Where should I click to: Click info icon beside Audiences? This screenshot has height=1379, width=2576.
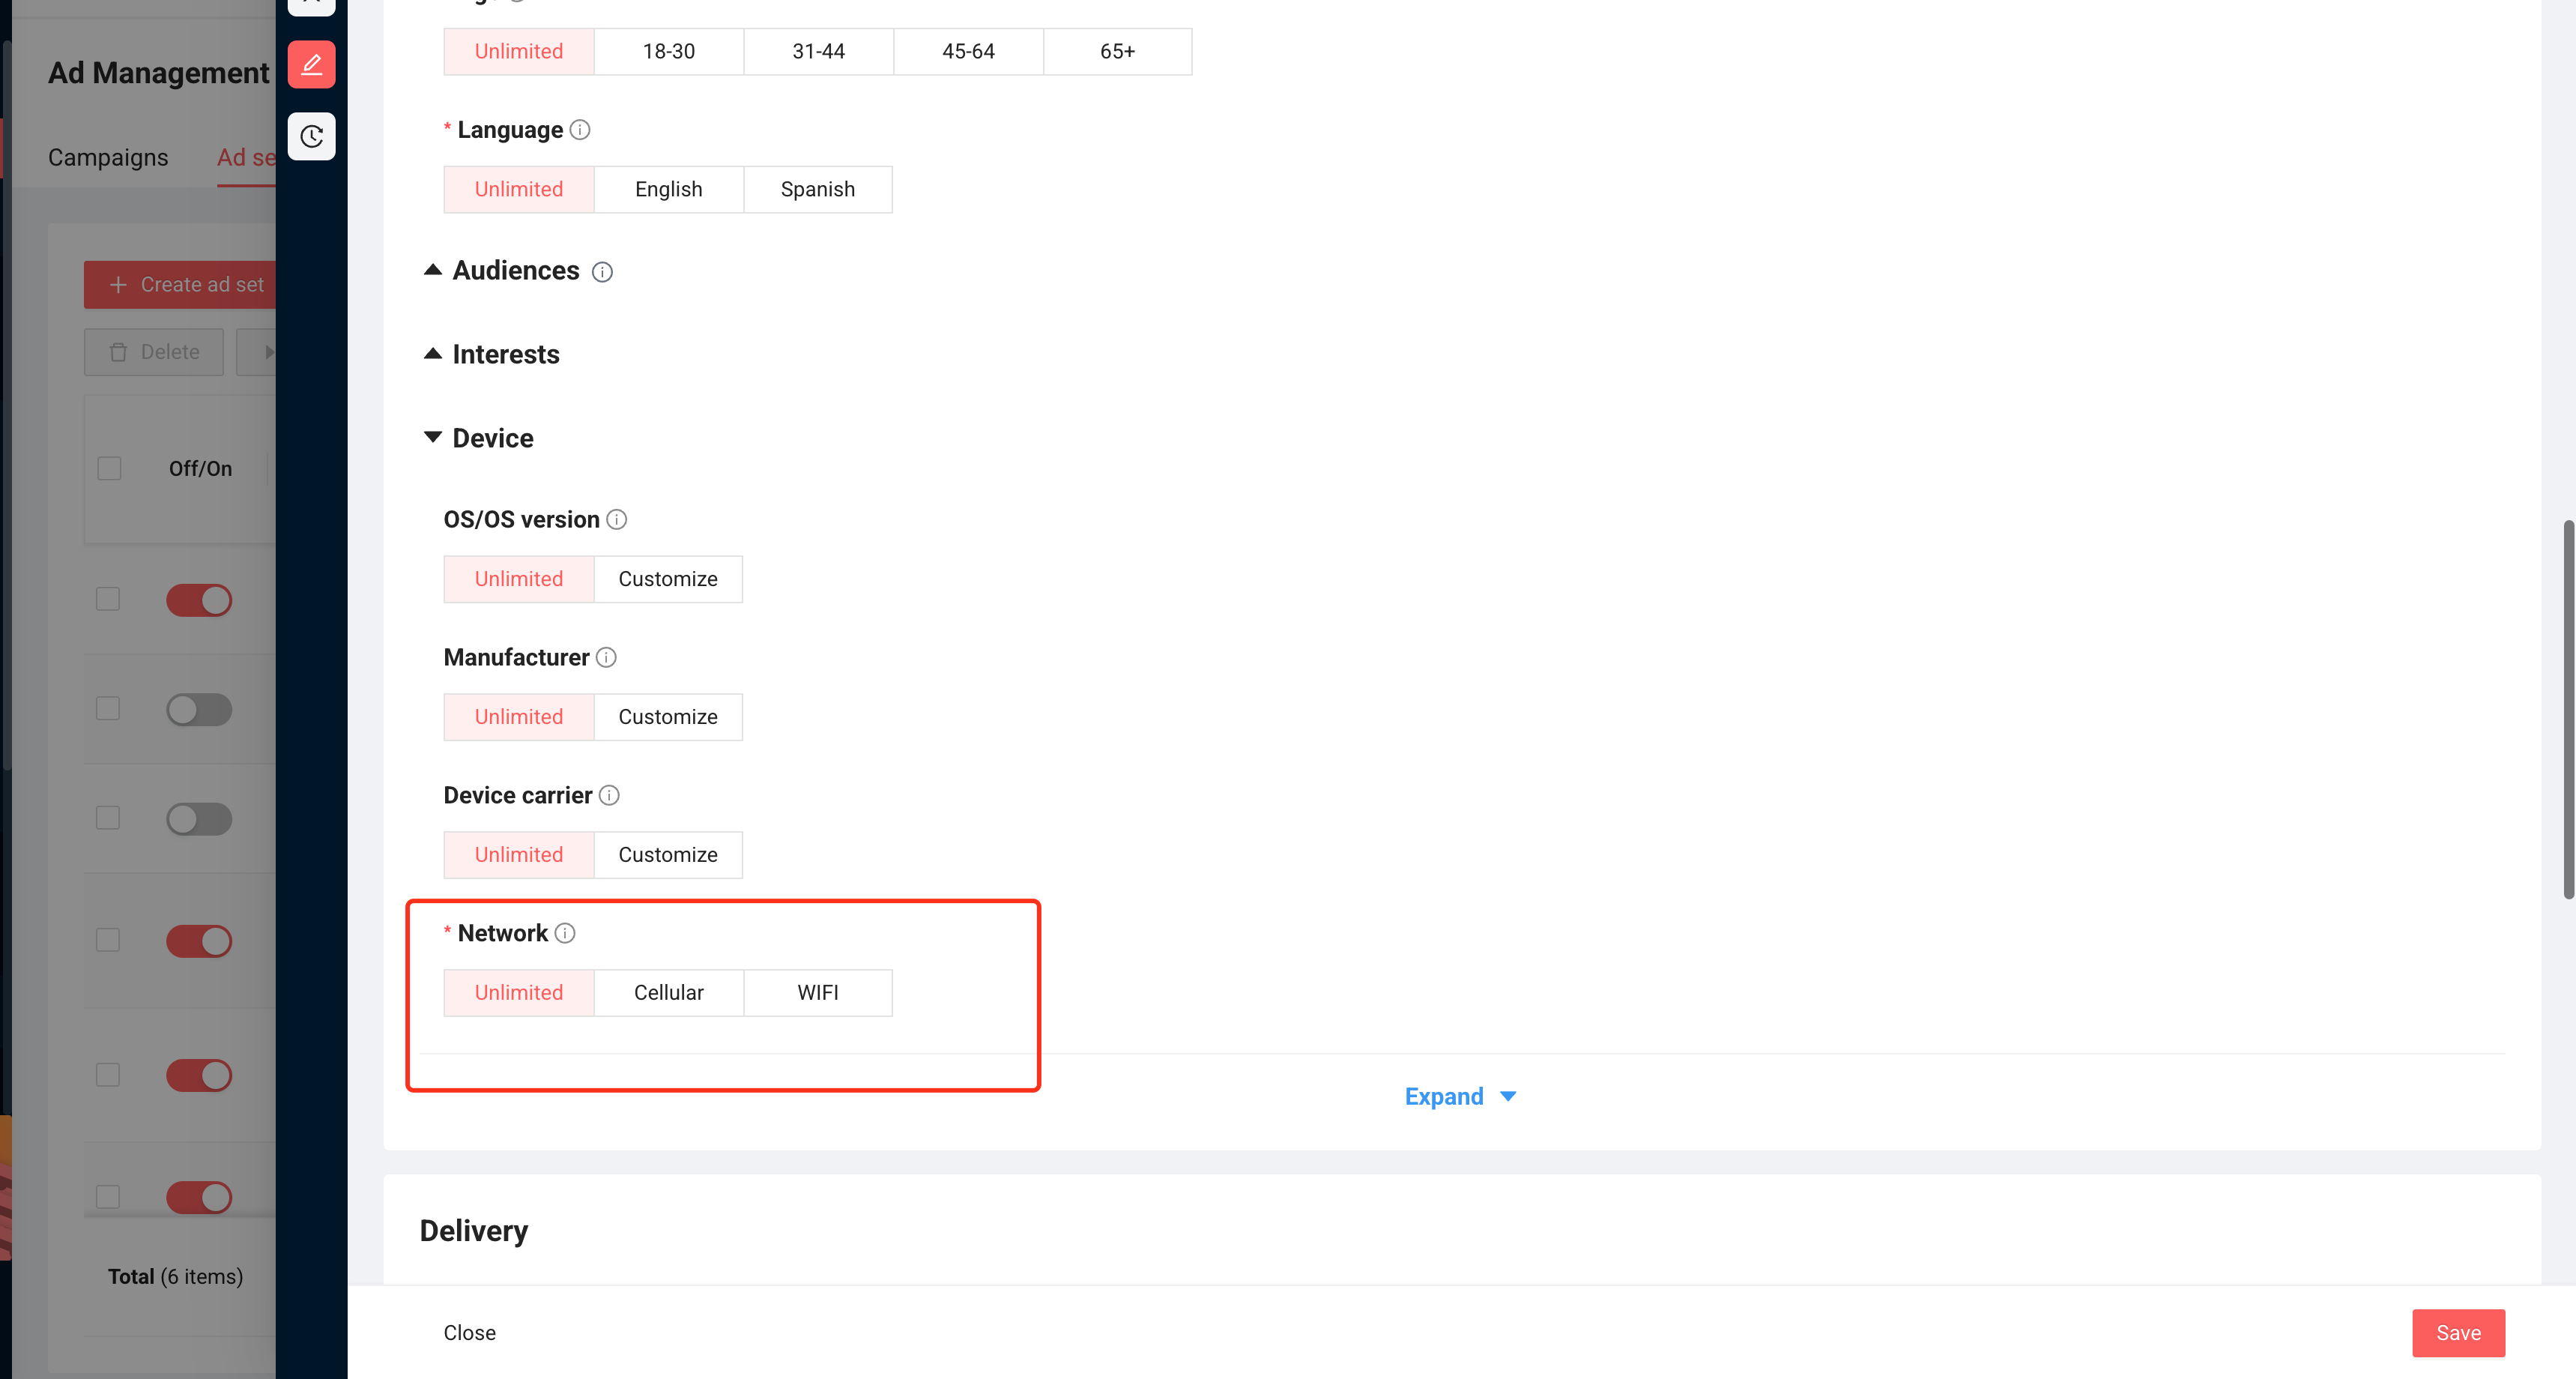[602, 272]
